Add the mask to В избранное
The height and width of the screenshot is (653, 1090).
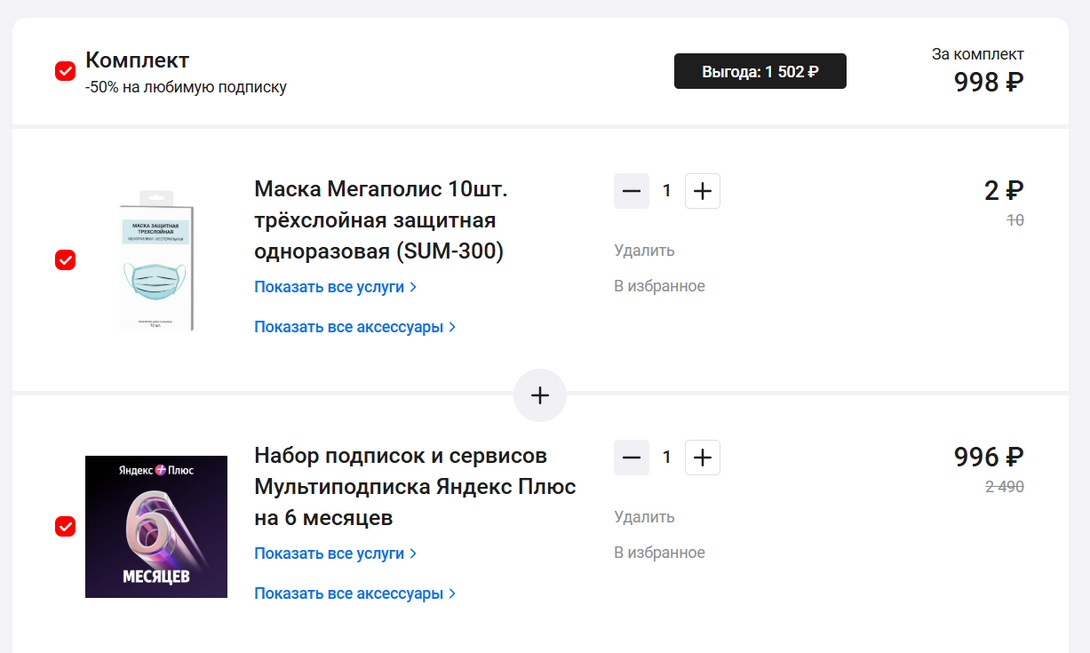659,286
